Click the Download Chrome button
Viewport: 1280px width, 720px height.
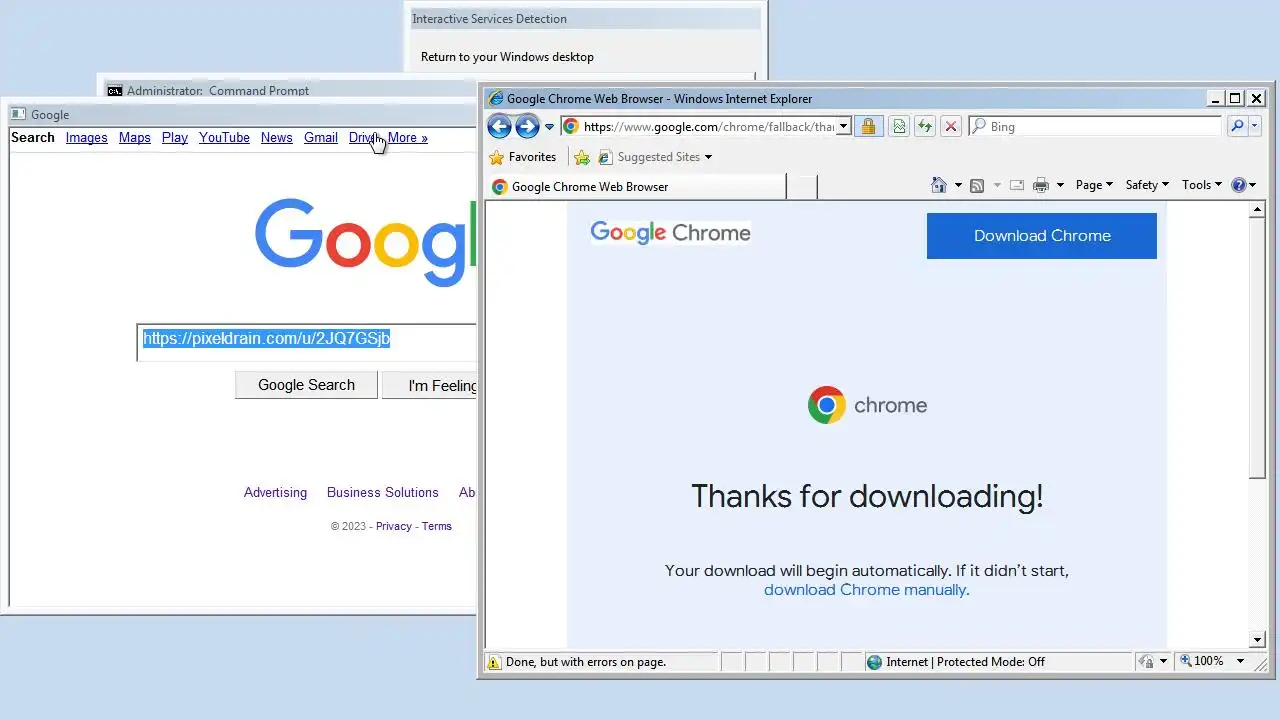(1042, 236)
